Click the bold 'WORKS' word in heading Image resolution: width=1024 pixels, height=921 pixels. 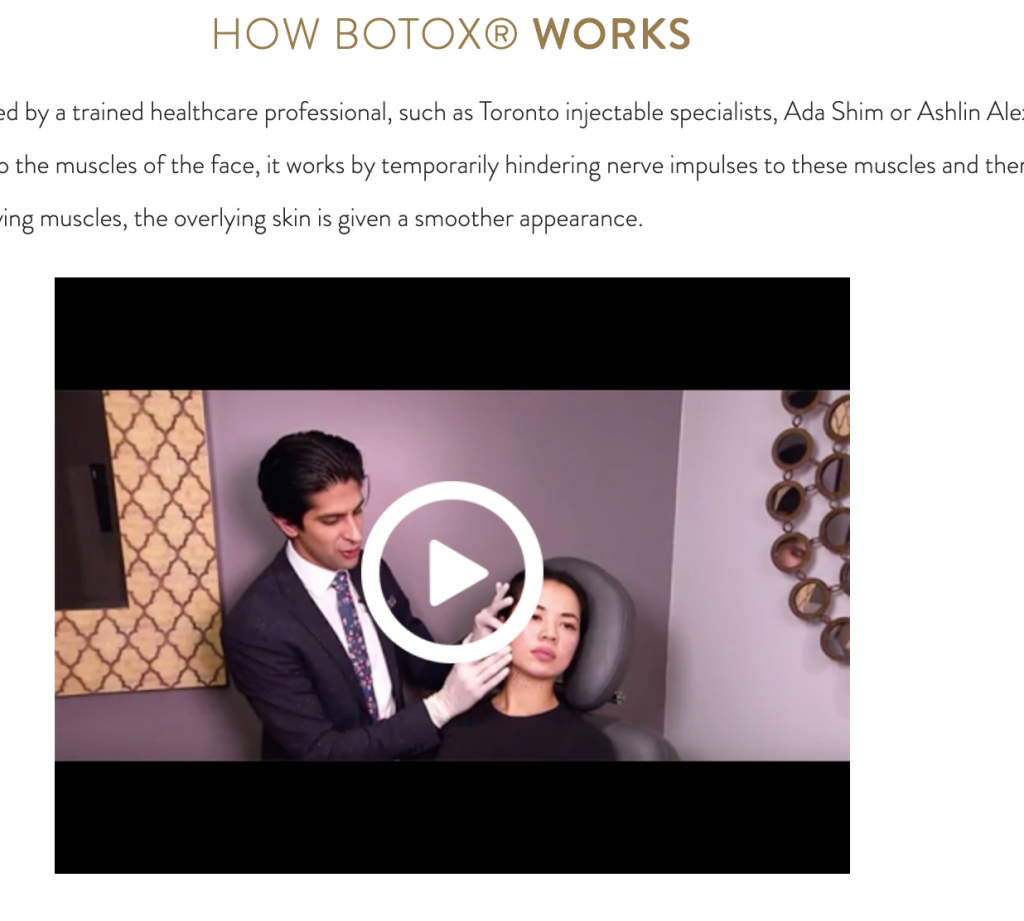tap(612, 34)
